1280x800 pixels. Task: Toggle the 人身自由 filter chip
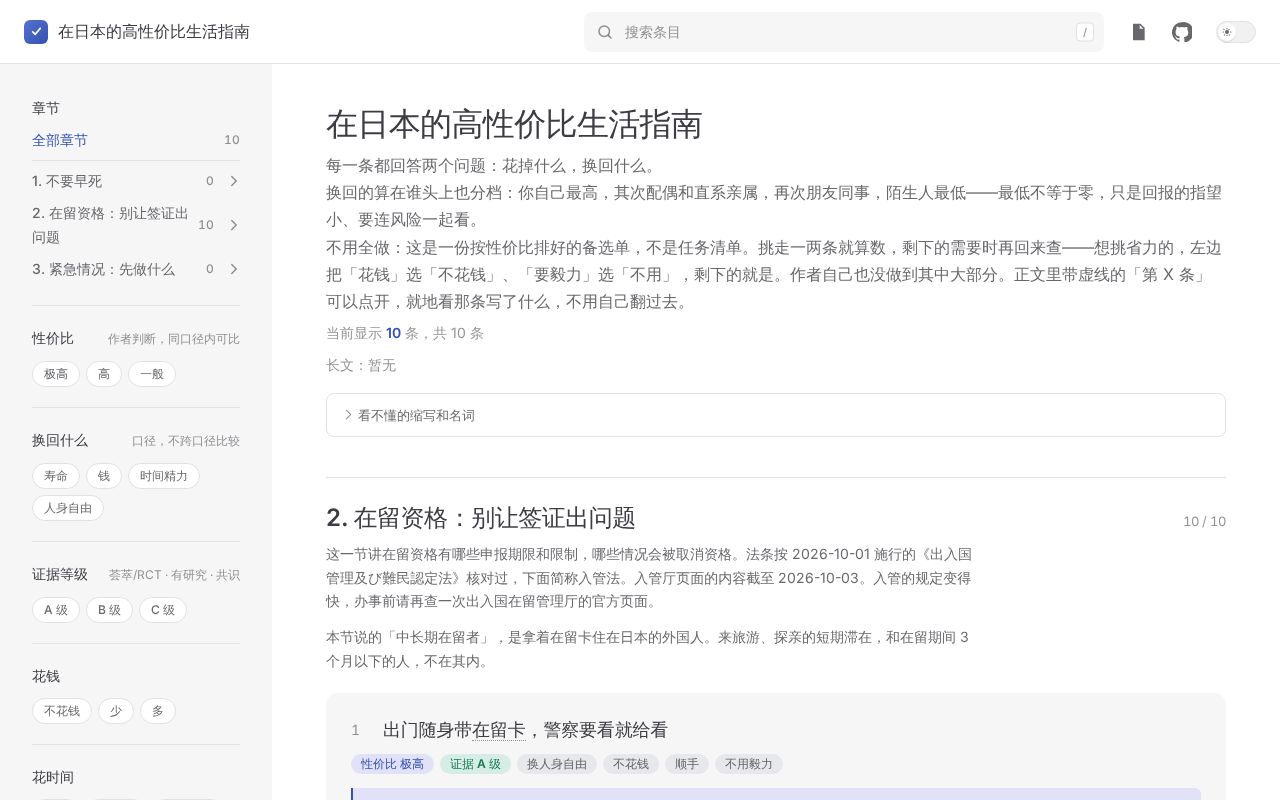68,508
